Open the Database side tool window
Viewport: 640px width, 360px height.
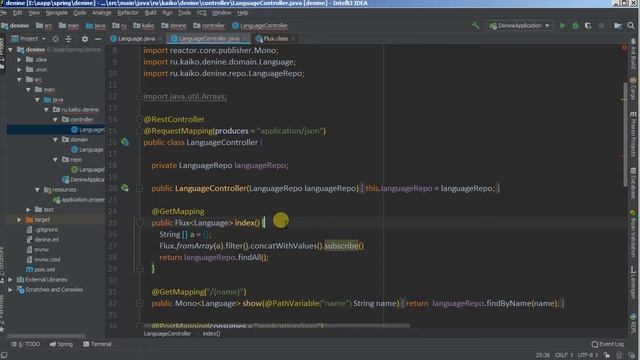tap(633, 182)
